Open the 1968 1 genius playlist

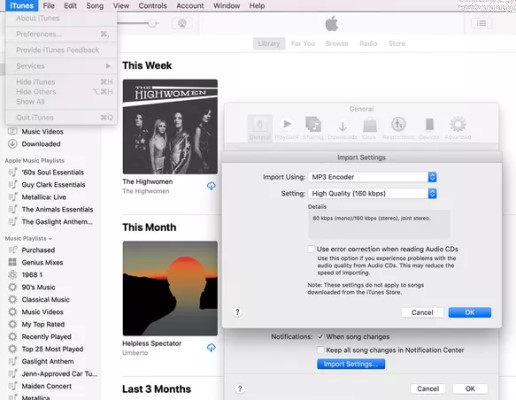32,275
